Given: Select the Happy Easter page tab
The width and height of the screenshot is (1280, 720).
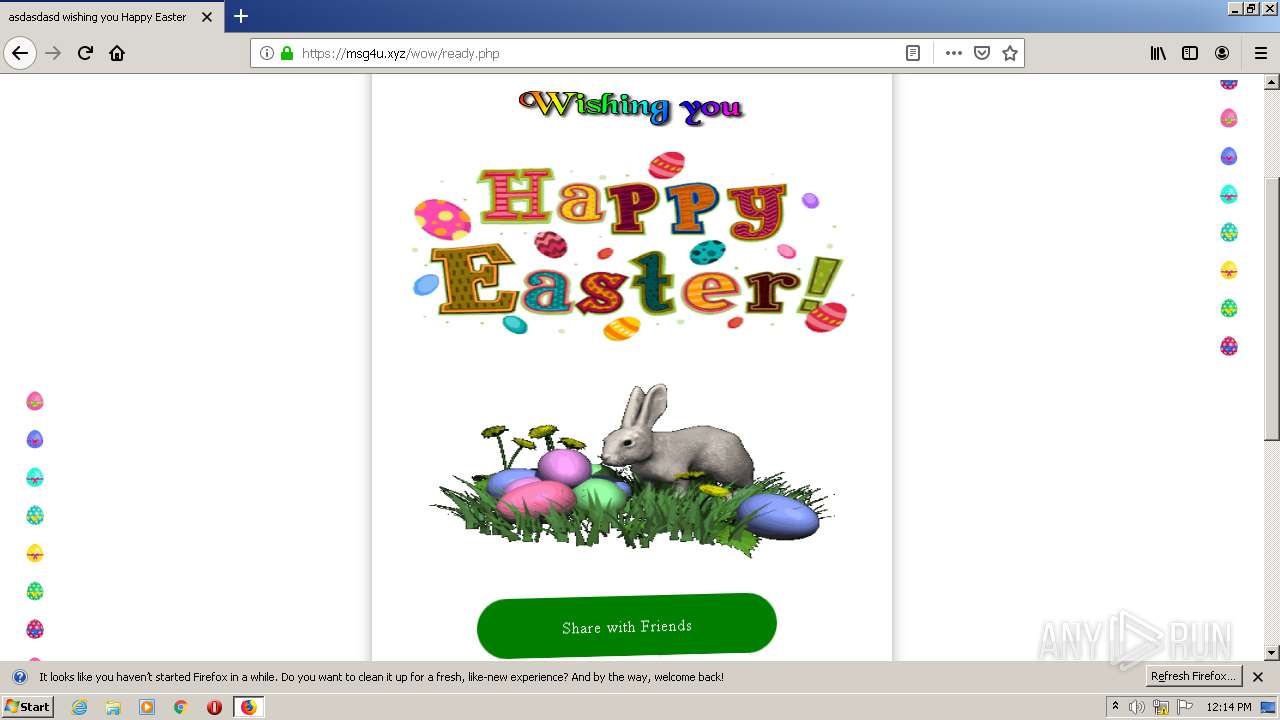Looking at the screenshot, I should (x=110, y=16).
